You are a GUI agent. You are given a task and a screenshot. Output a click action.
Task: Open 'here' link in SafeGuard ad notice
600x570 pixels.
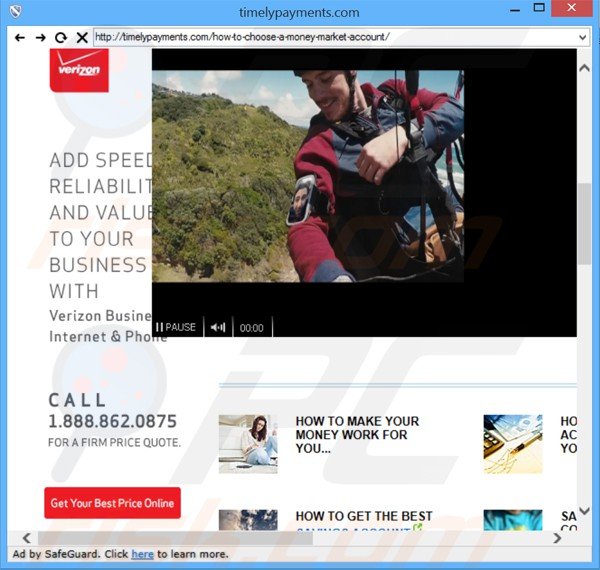(x=142, y=554)
